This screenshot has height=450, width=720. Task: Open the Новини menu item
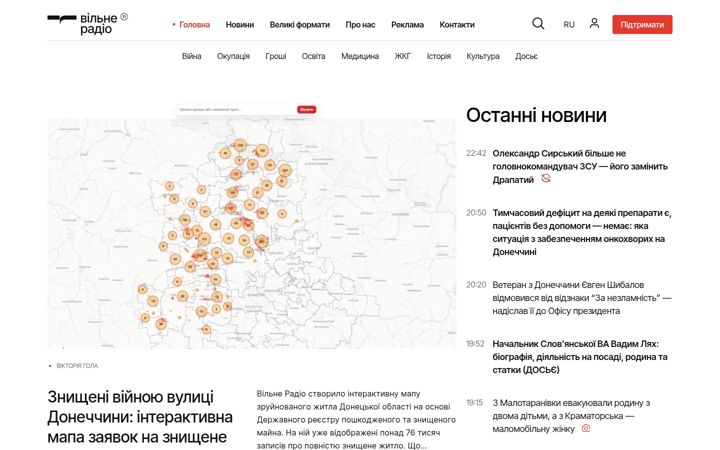240,25
